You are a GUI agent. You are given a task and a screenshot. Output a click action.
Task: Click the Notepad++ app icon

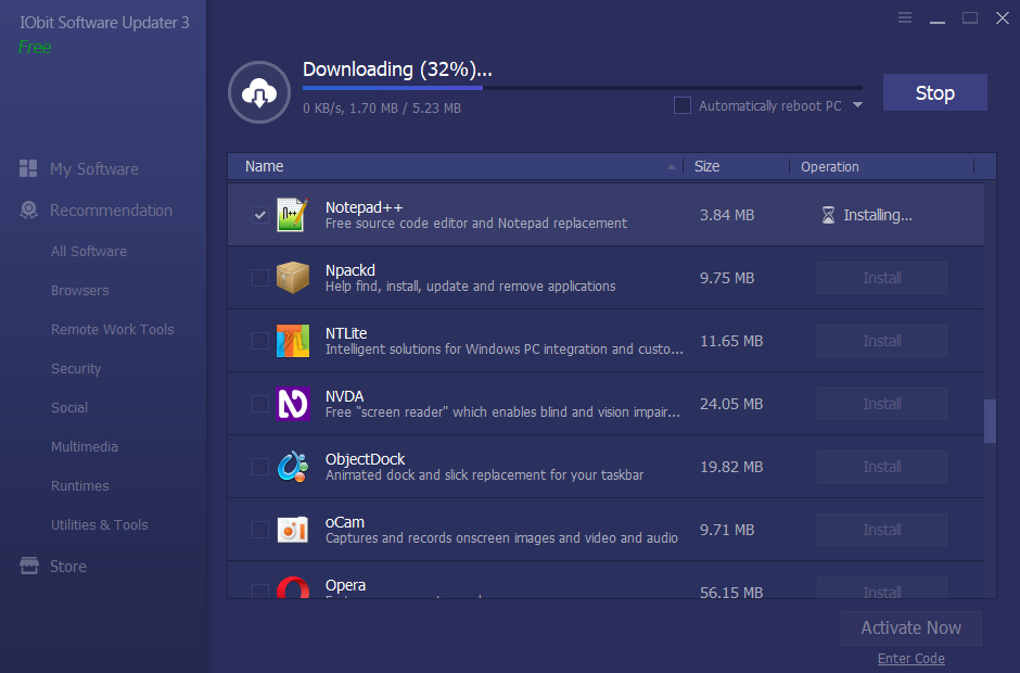(x=293, y=215)
